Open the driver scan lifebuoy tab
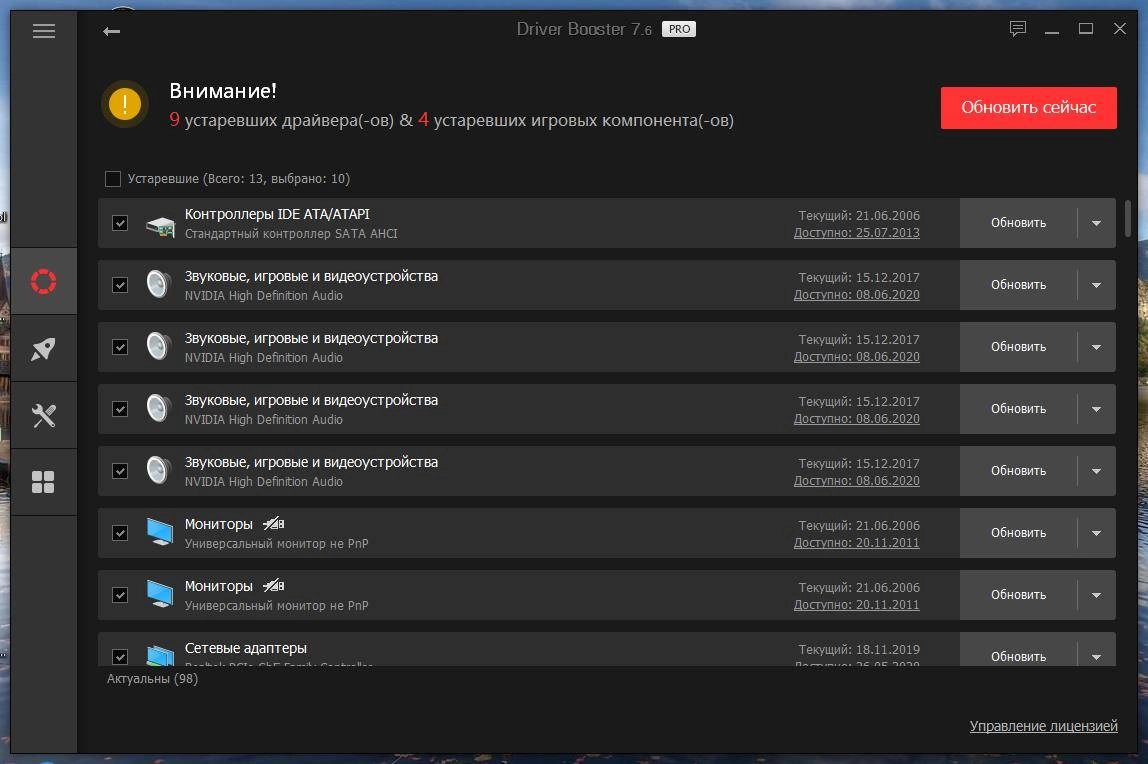 (43, 282)
